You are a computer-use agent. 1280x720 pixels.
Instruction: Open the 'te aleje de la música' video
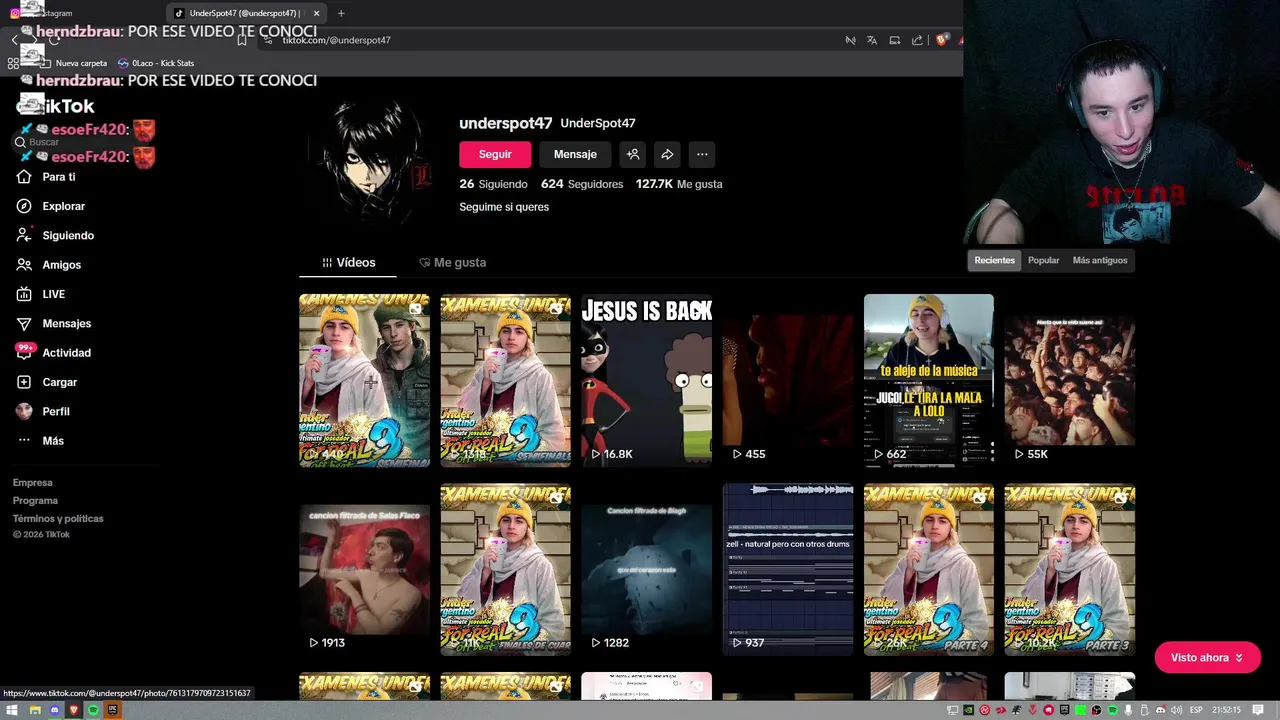929,380
